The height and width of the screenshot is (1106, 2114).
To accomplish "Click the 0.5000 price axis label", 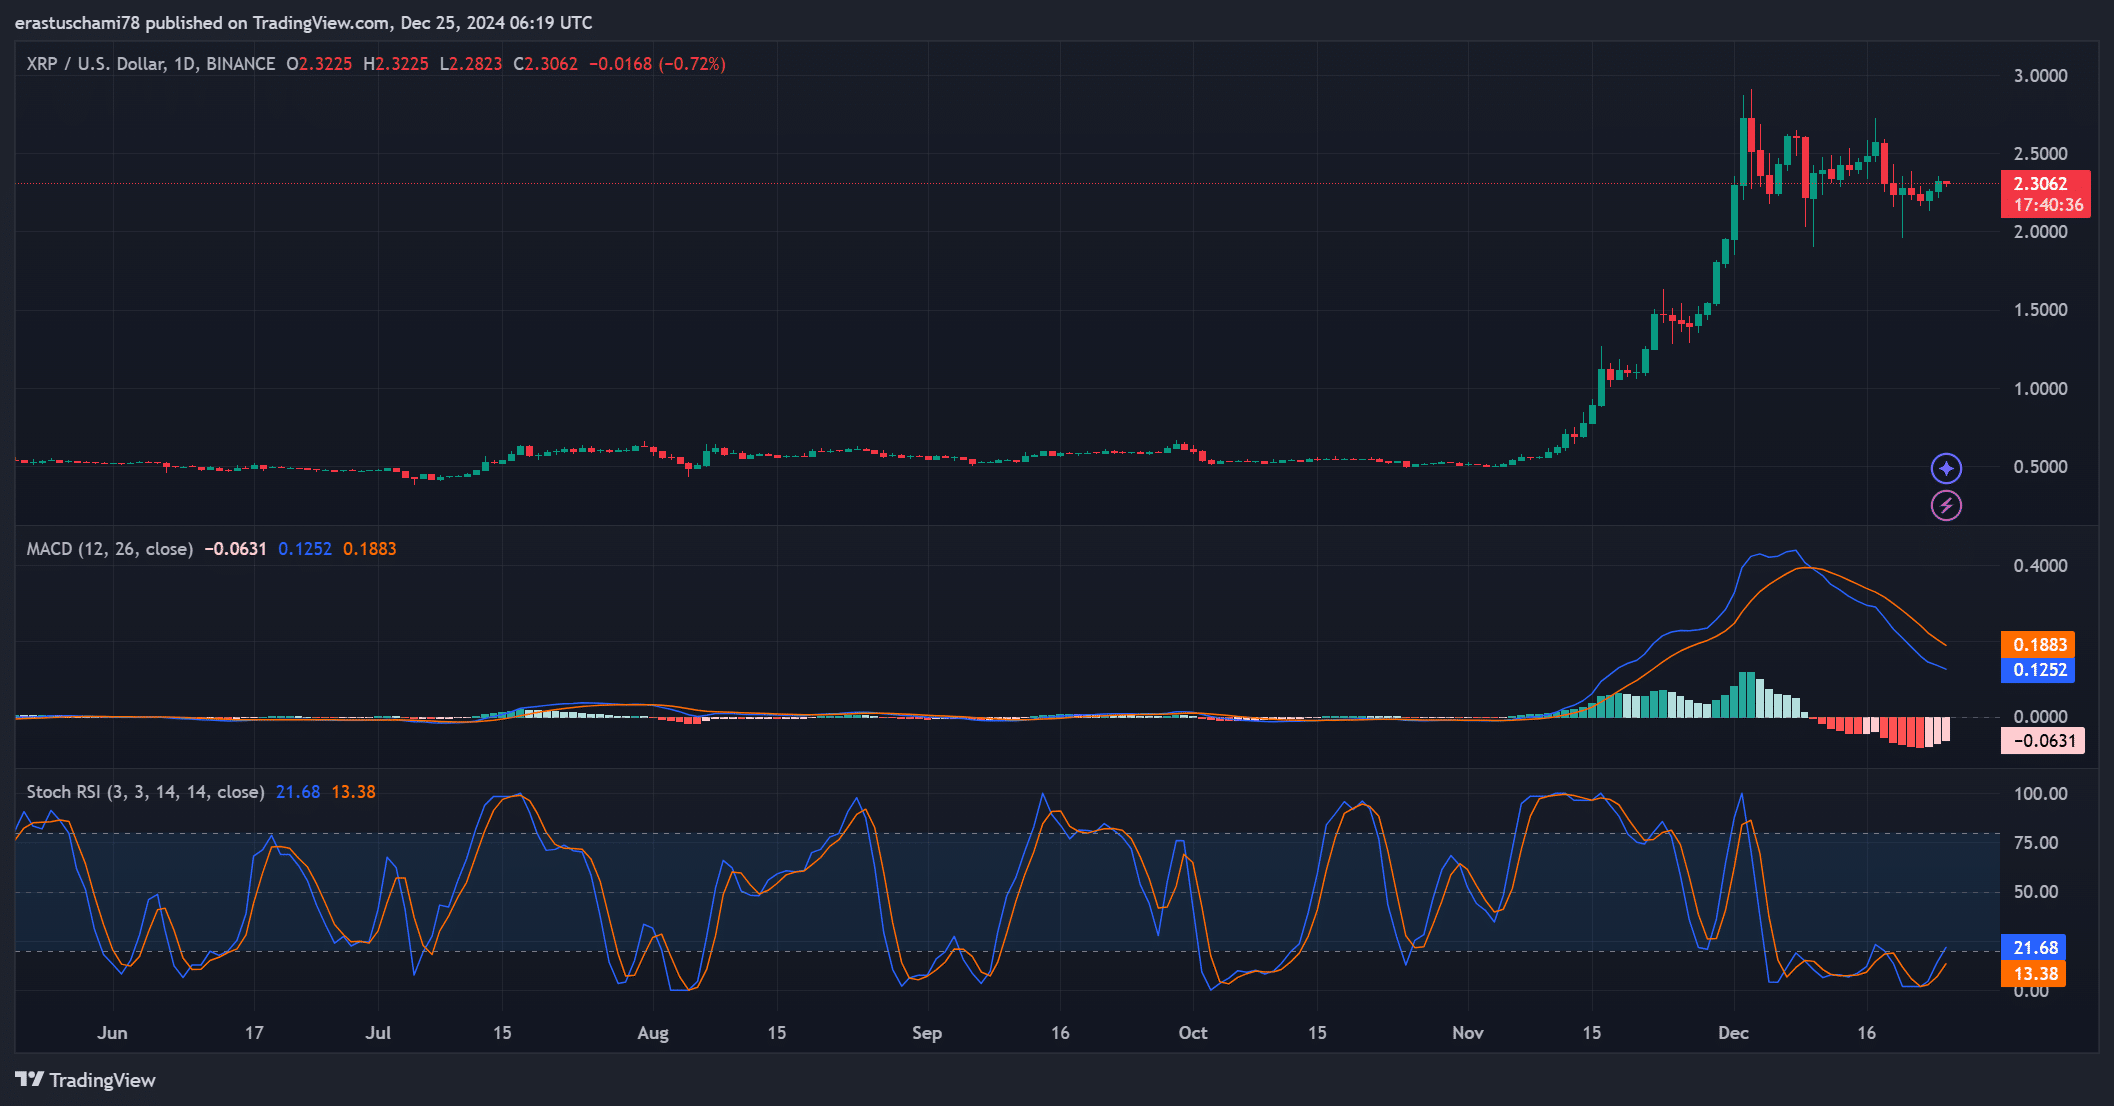I will tap(2040, 467).
